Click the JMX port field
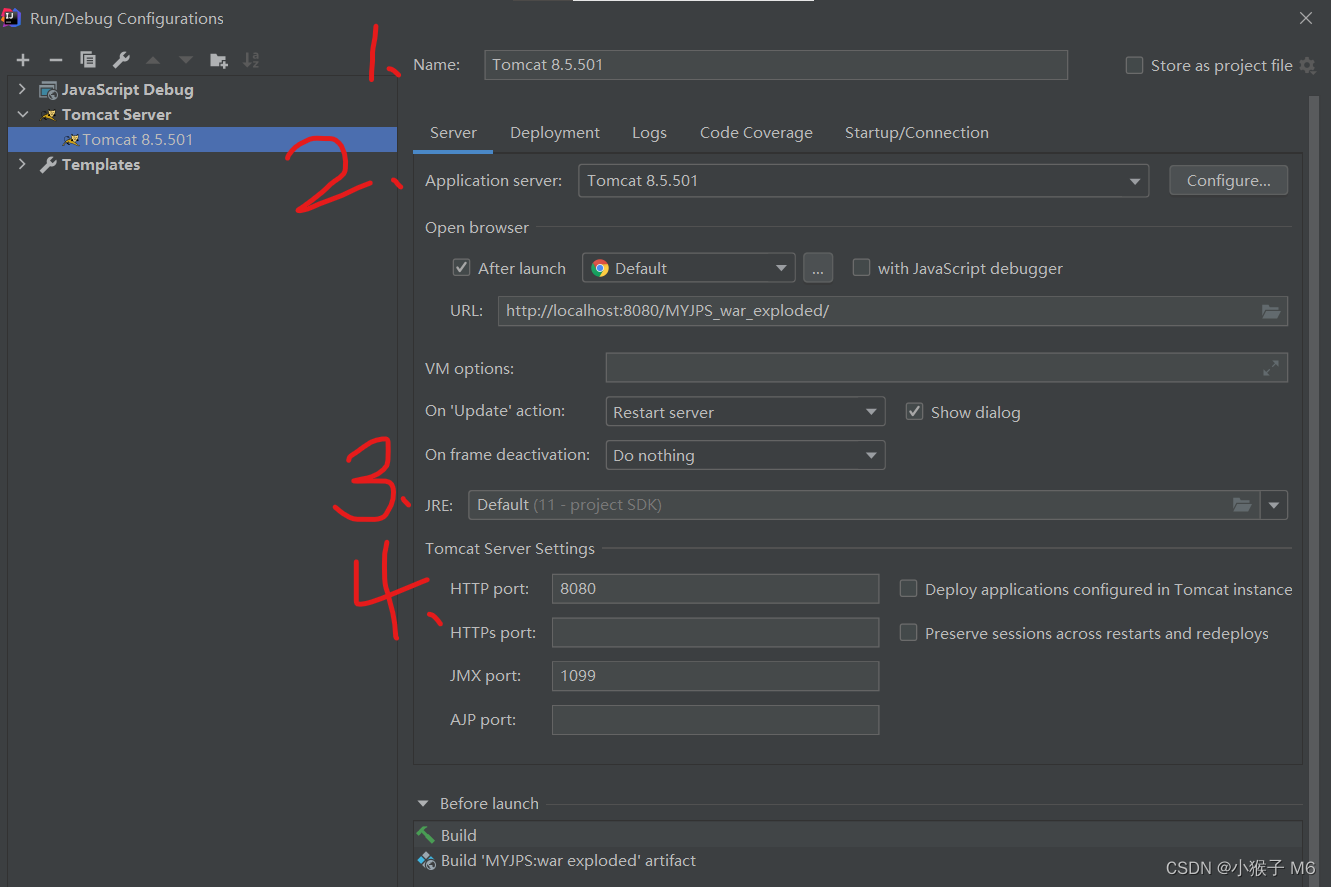 [x=715, y=676]
